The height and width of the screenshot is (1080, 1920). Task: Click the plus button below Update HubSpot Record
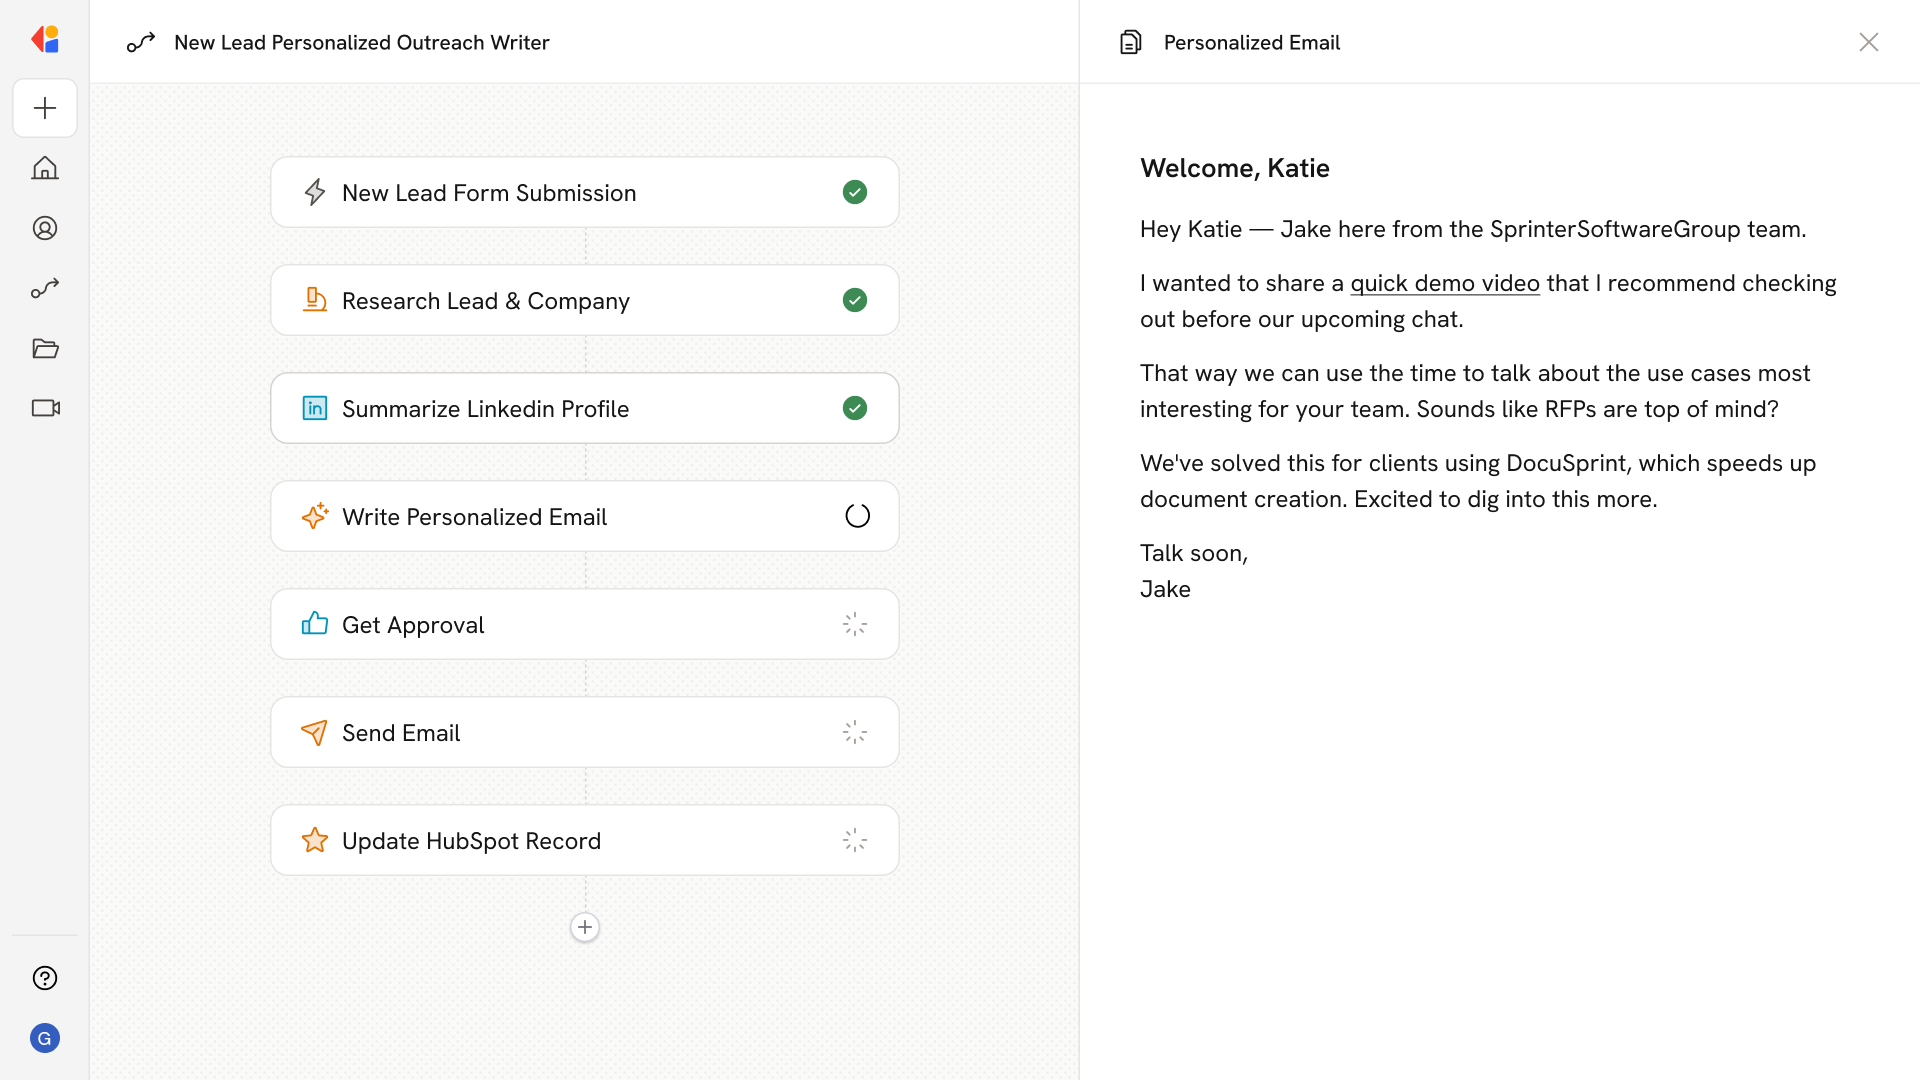coord(585,927)
